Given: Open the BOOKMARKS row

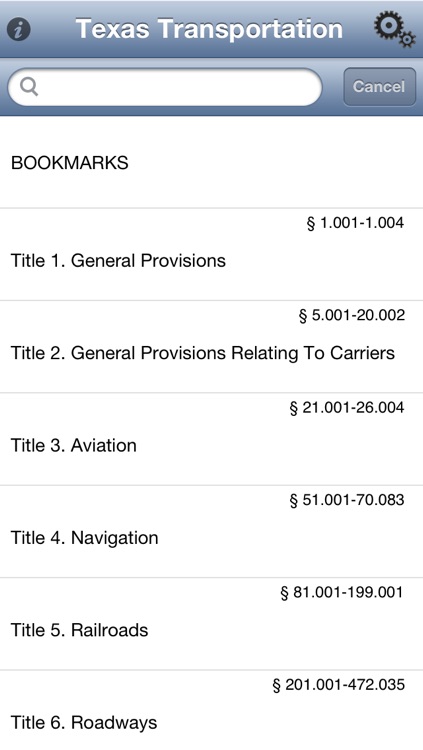Looking at the screenshot, I should [212, 163].
